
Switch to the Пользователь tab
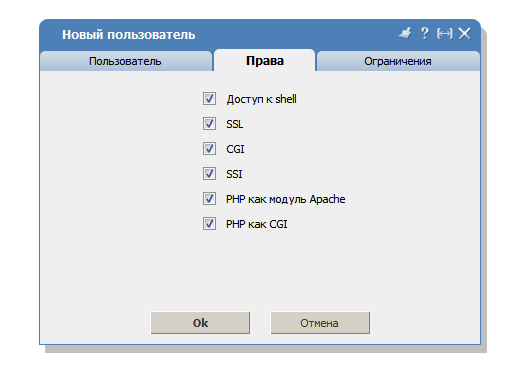pos(126,61)
